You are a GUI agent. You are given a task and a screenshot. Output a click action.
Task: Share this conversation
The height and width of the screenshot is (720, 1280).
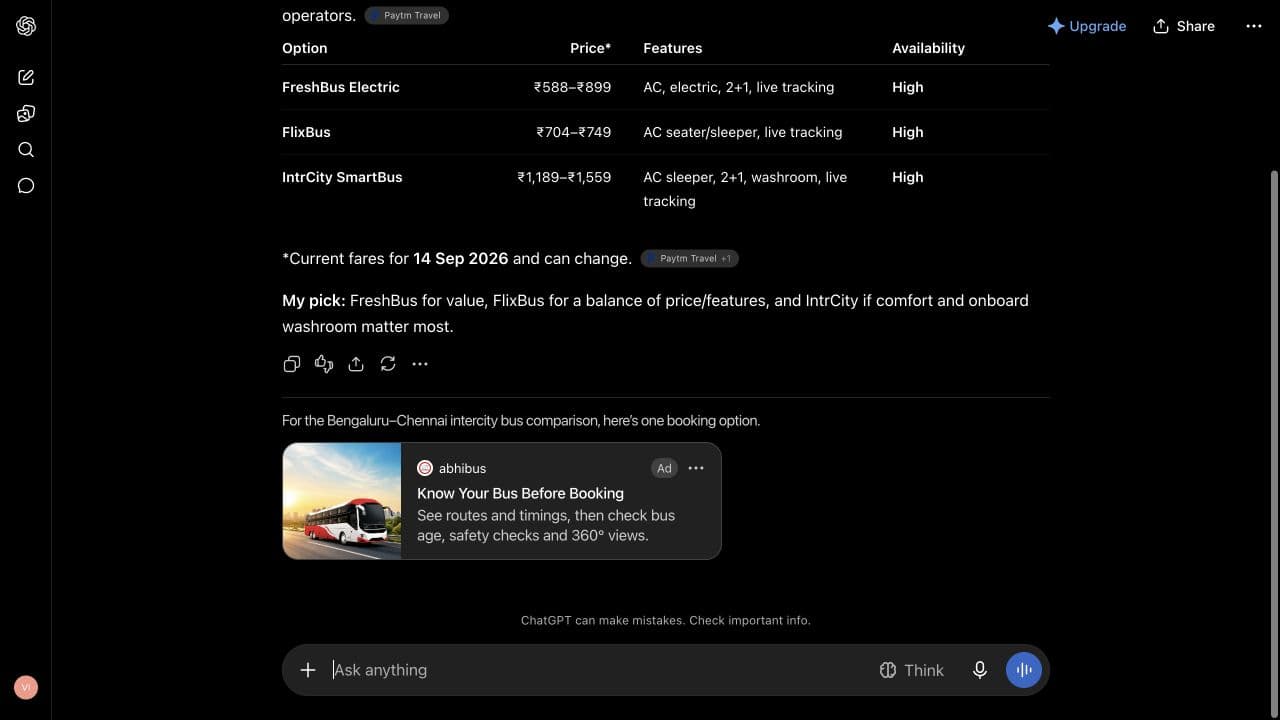(1184, 26)
